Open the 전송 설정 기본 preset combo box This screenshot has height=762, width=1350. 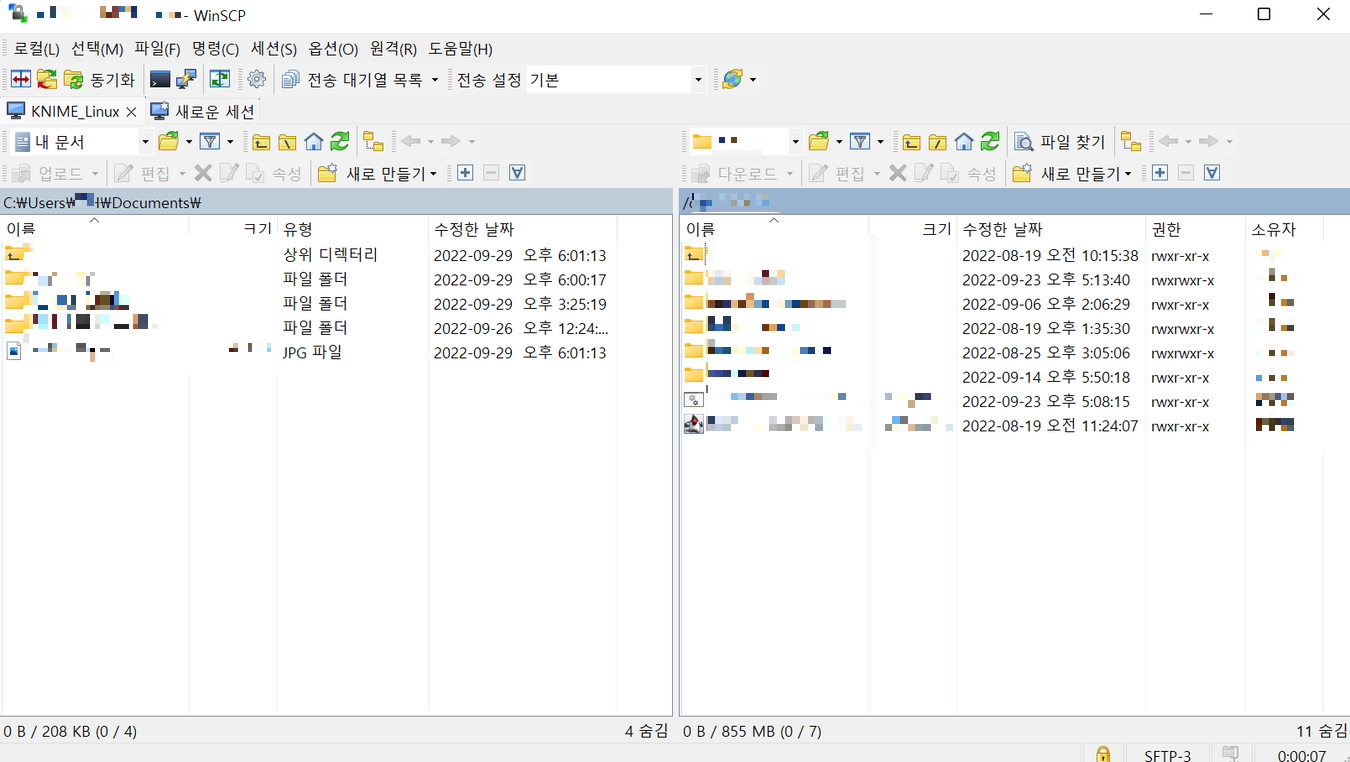coord(616,80)
